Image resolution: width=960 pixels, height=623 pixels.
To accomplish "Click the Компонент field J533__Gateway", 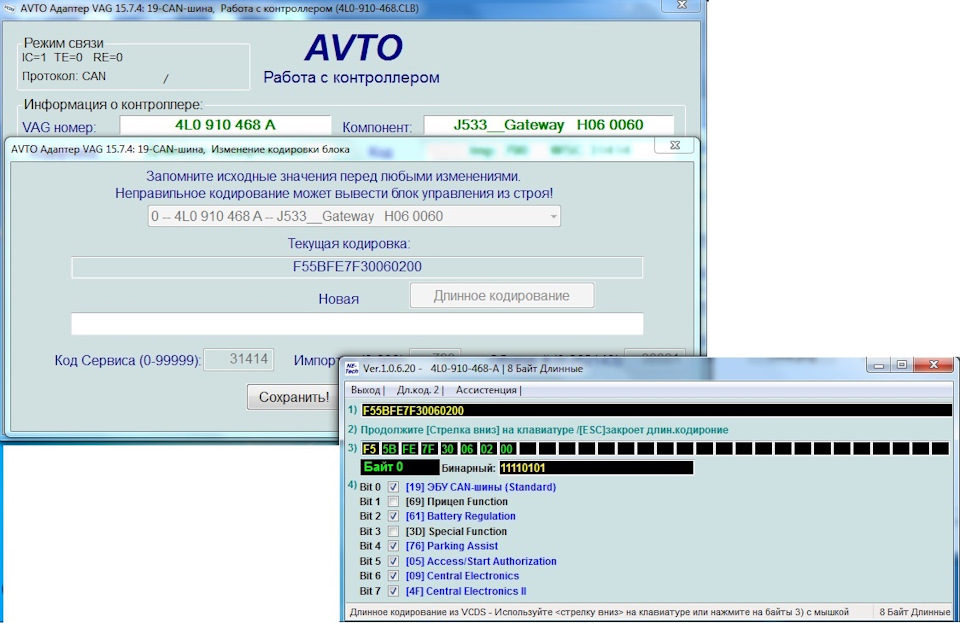I will (549, 125).
